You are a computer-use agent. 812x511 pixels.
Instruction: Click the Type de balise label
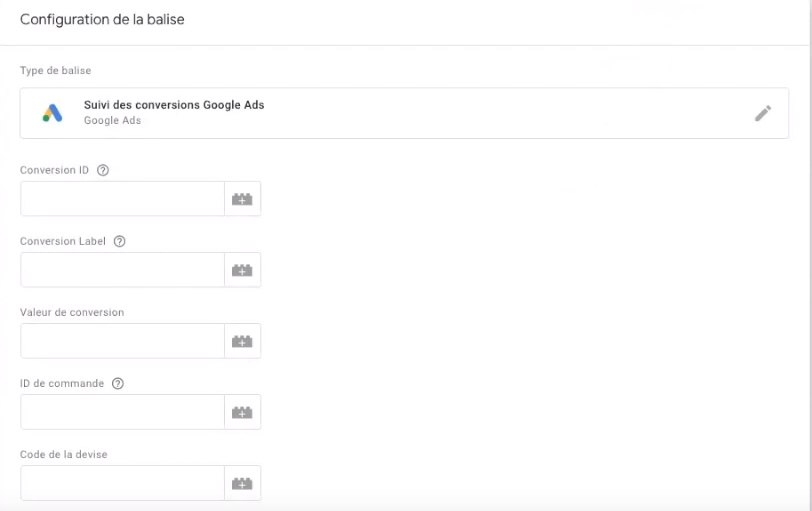(x=55, y=70)
